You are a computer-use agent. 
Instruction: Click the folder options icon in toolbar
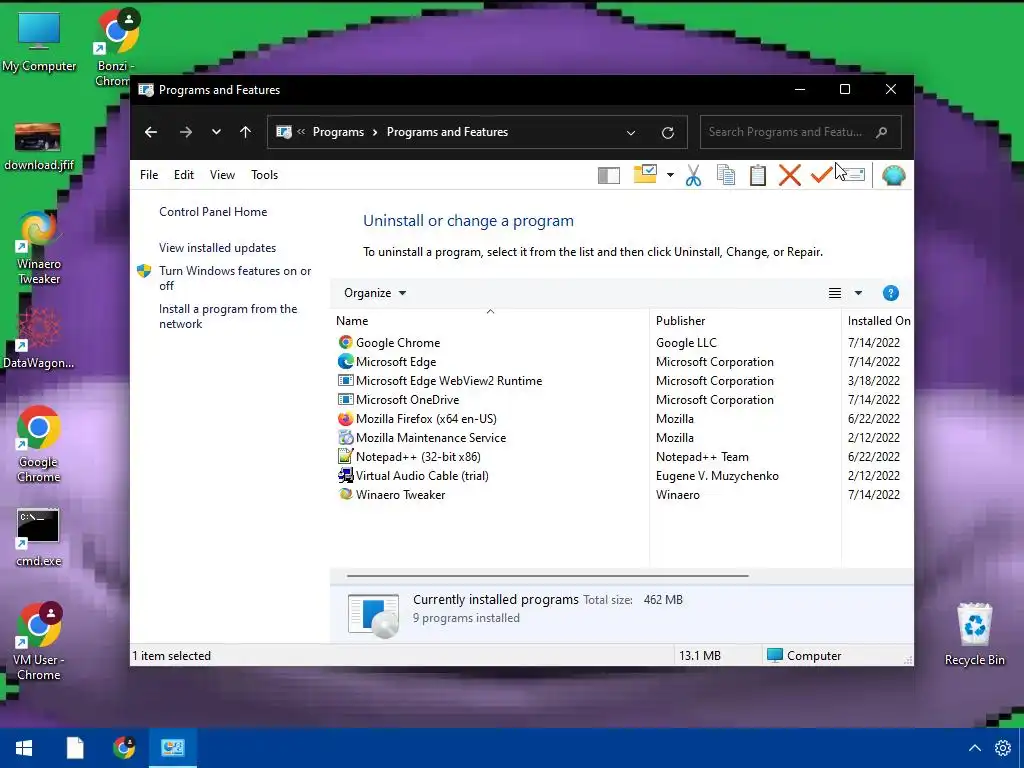(x=645, y=174)
